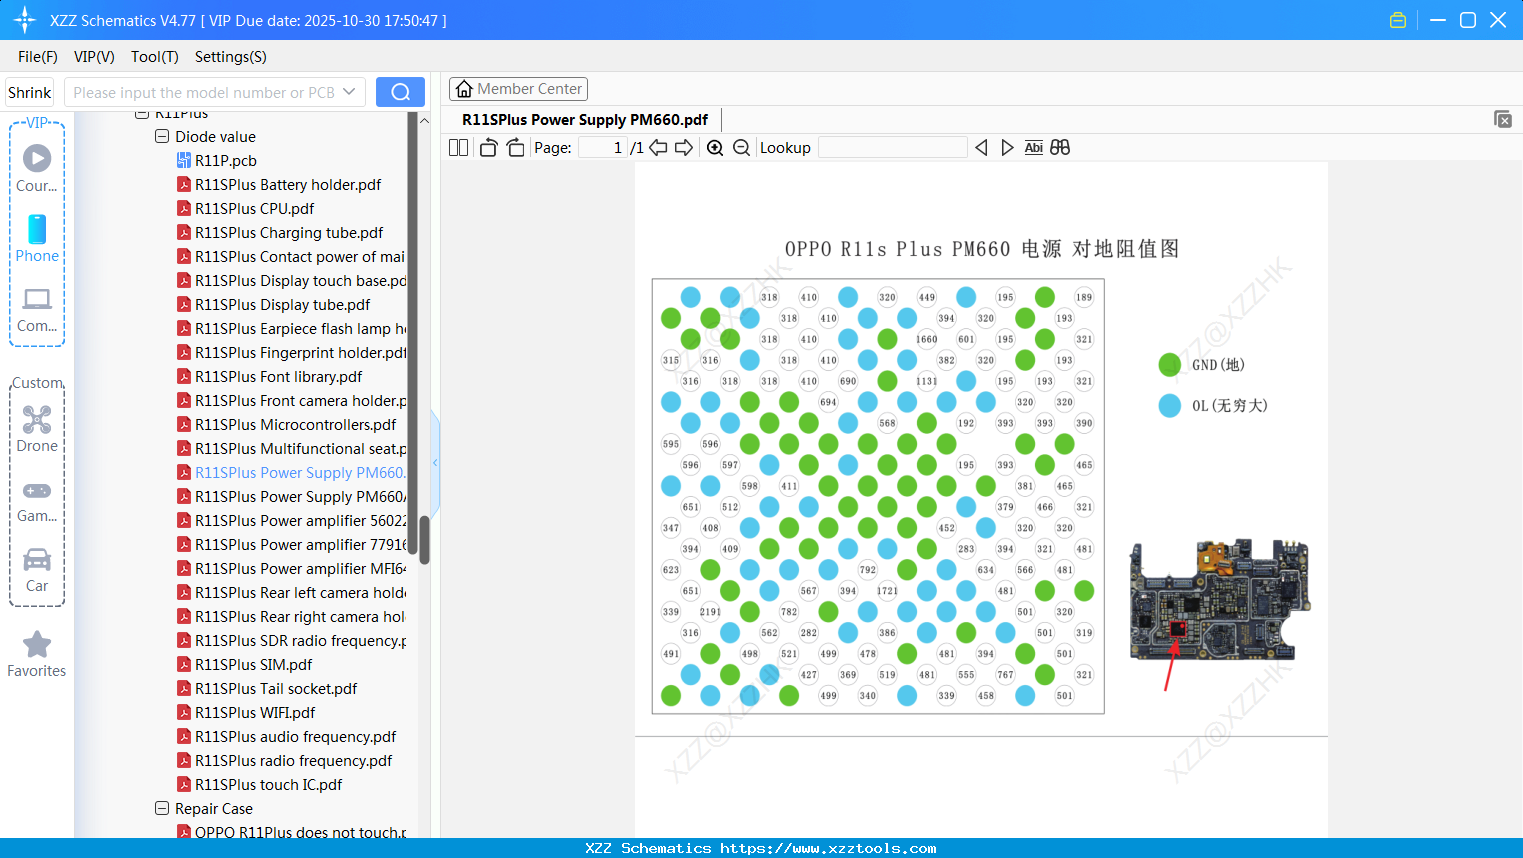The image size is (1523, 858).
Task: Open Favorites star icon
Action: tap(37, 644)
